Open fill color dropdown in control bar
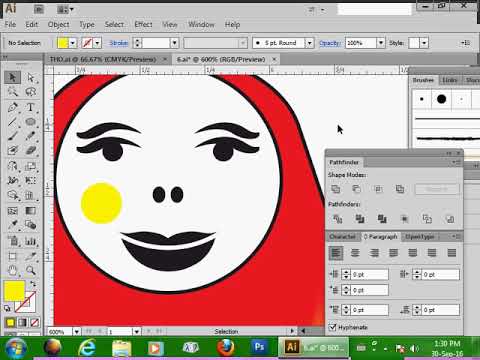 [73, 43]
